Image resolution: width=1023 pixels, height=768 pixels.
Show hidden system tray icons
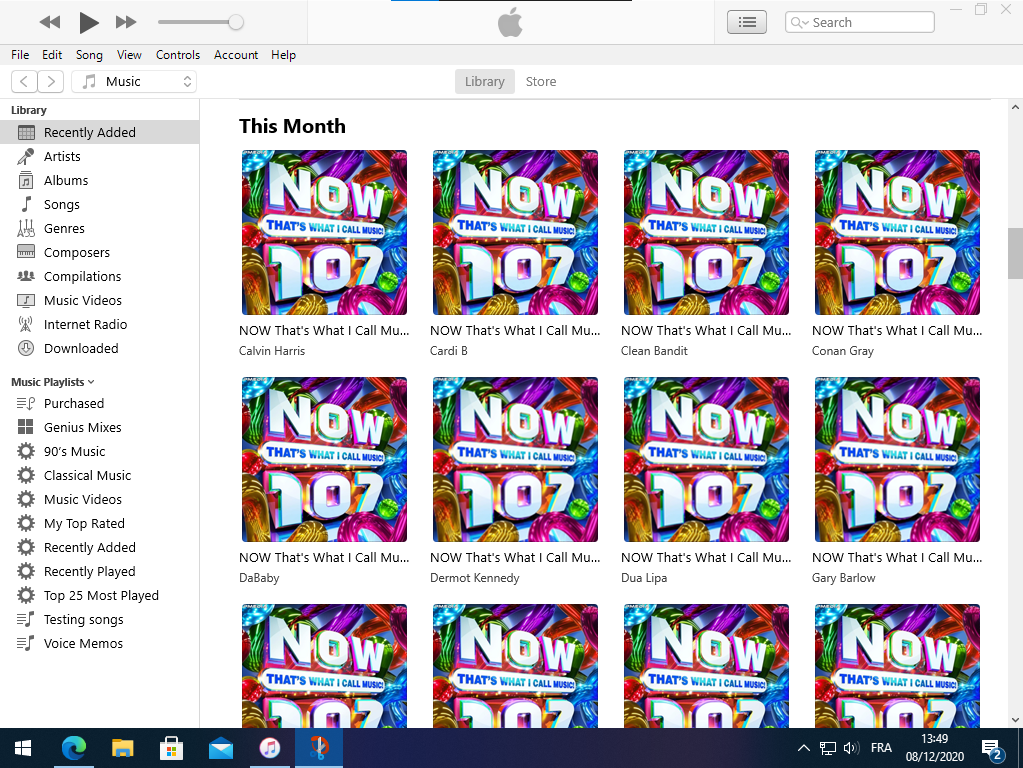tap(804, 748)
